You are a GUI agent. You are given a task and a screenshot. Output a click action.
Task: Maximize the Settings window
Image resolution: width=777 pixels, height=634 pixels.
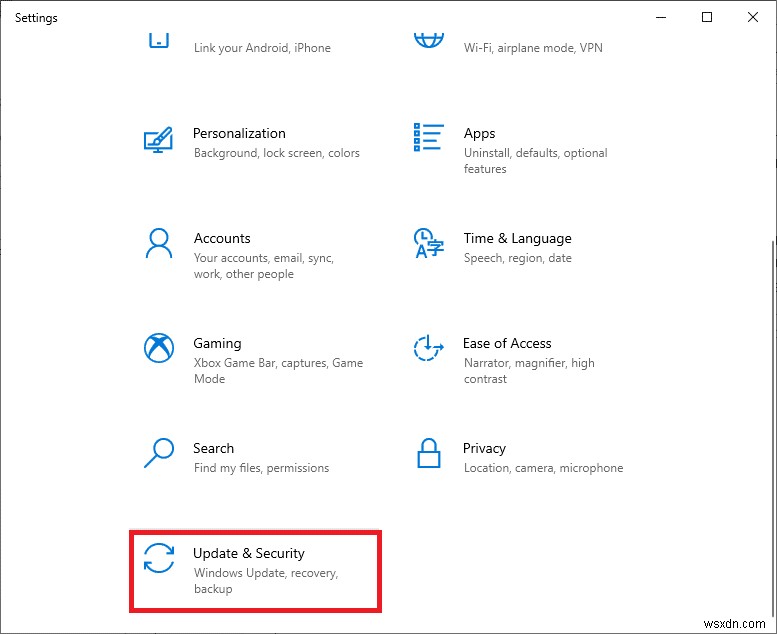coord(708,17)
